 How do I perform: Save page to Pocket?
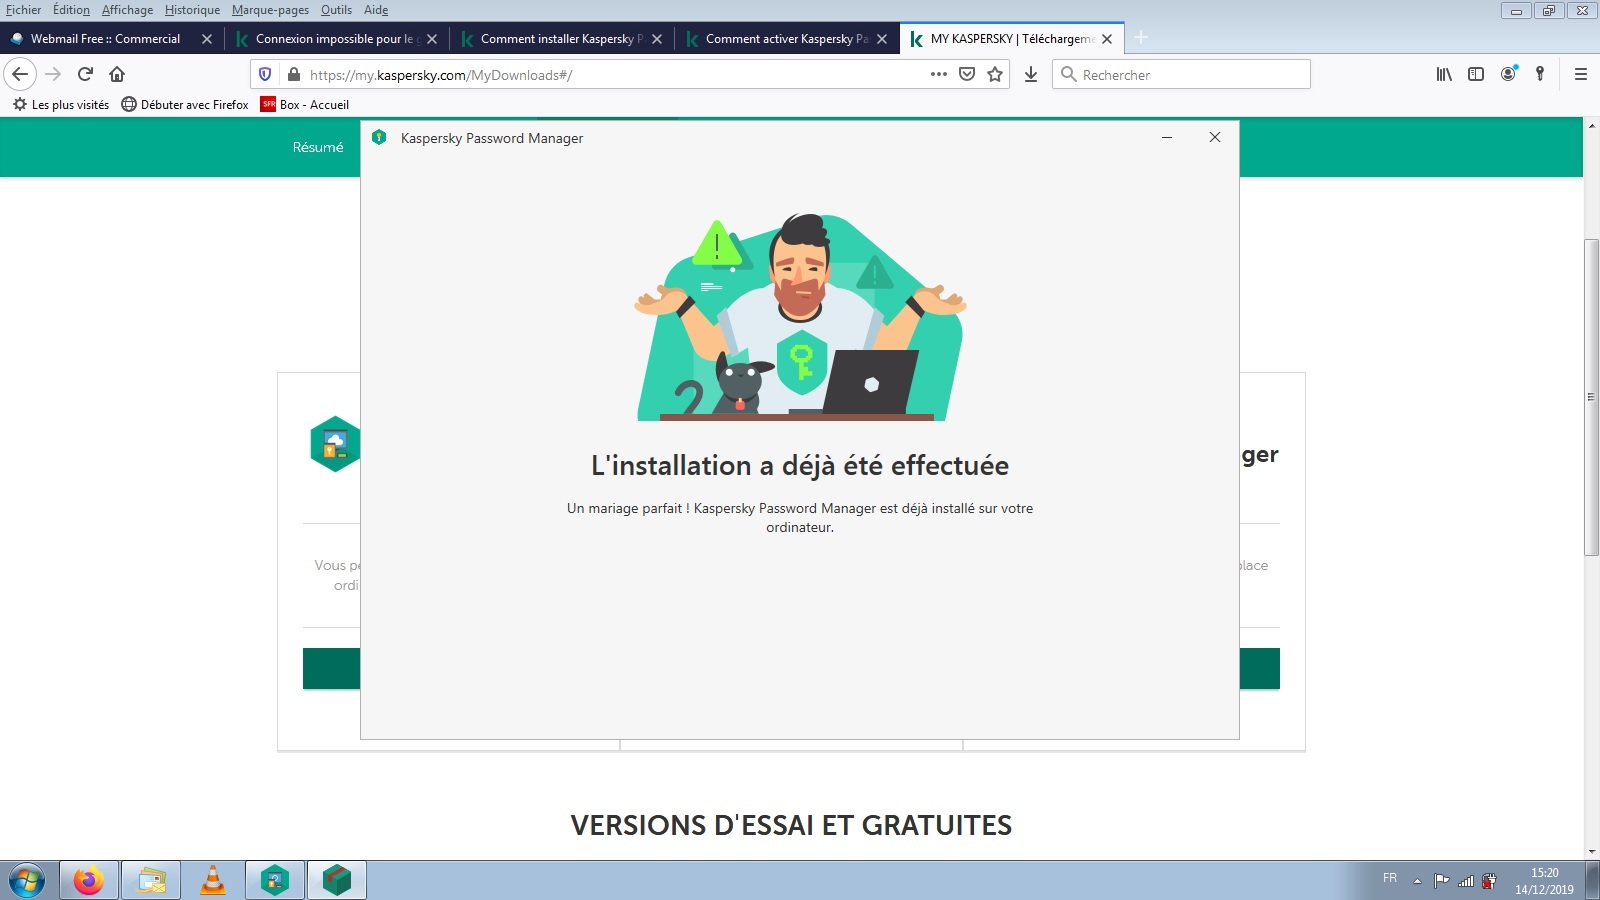pos(967,74)
